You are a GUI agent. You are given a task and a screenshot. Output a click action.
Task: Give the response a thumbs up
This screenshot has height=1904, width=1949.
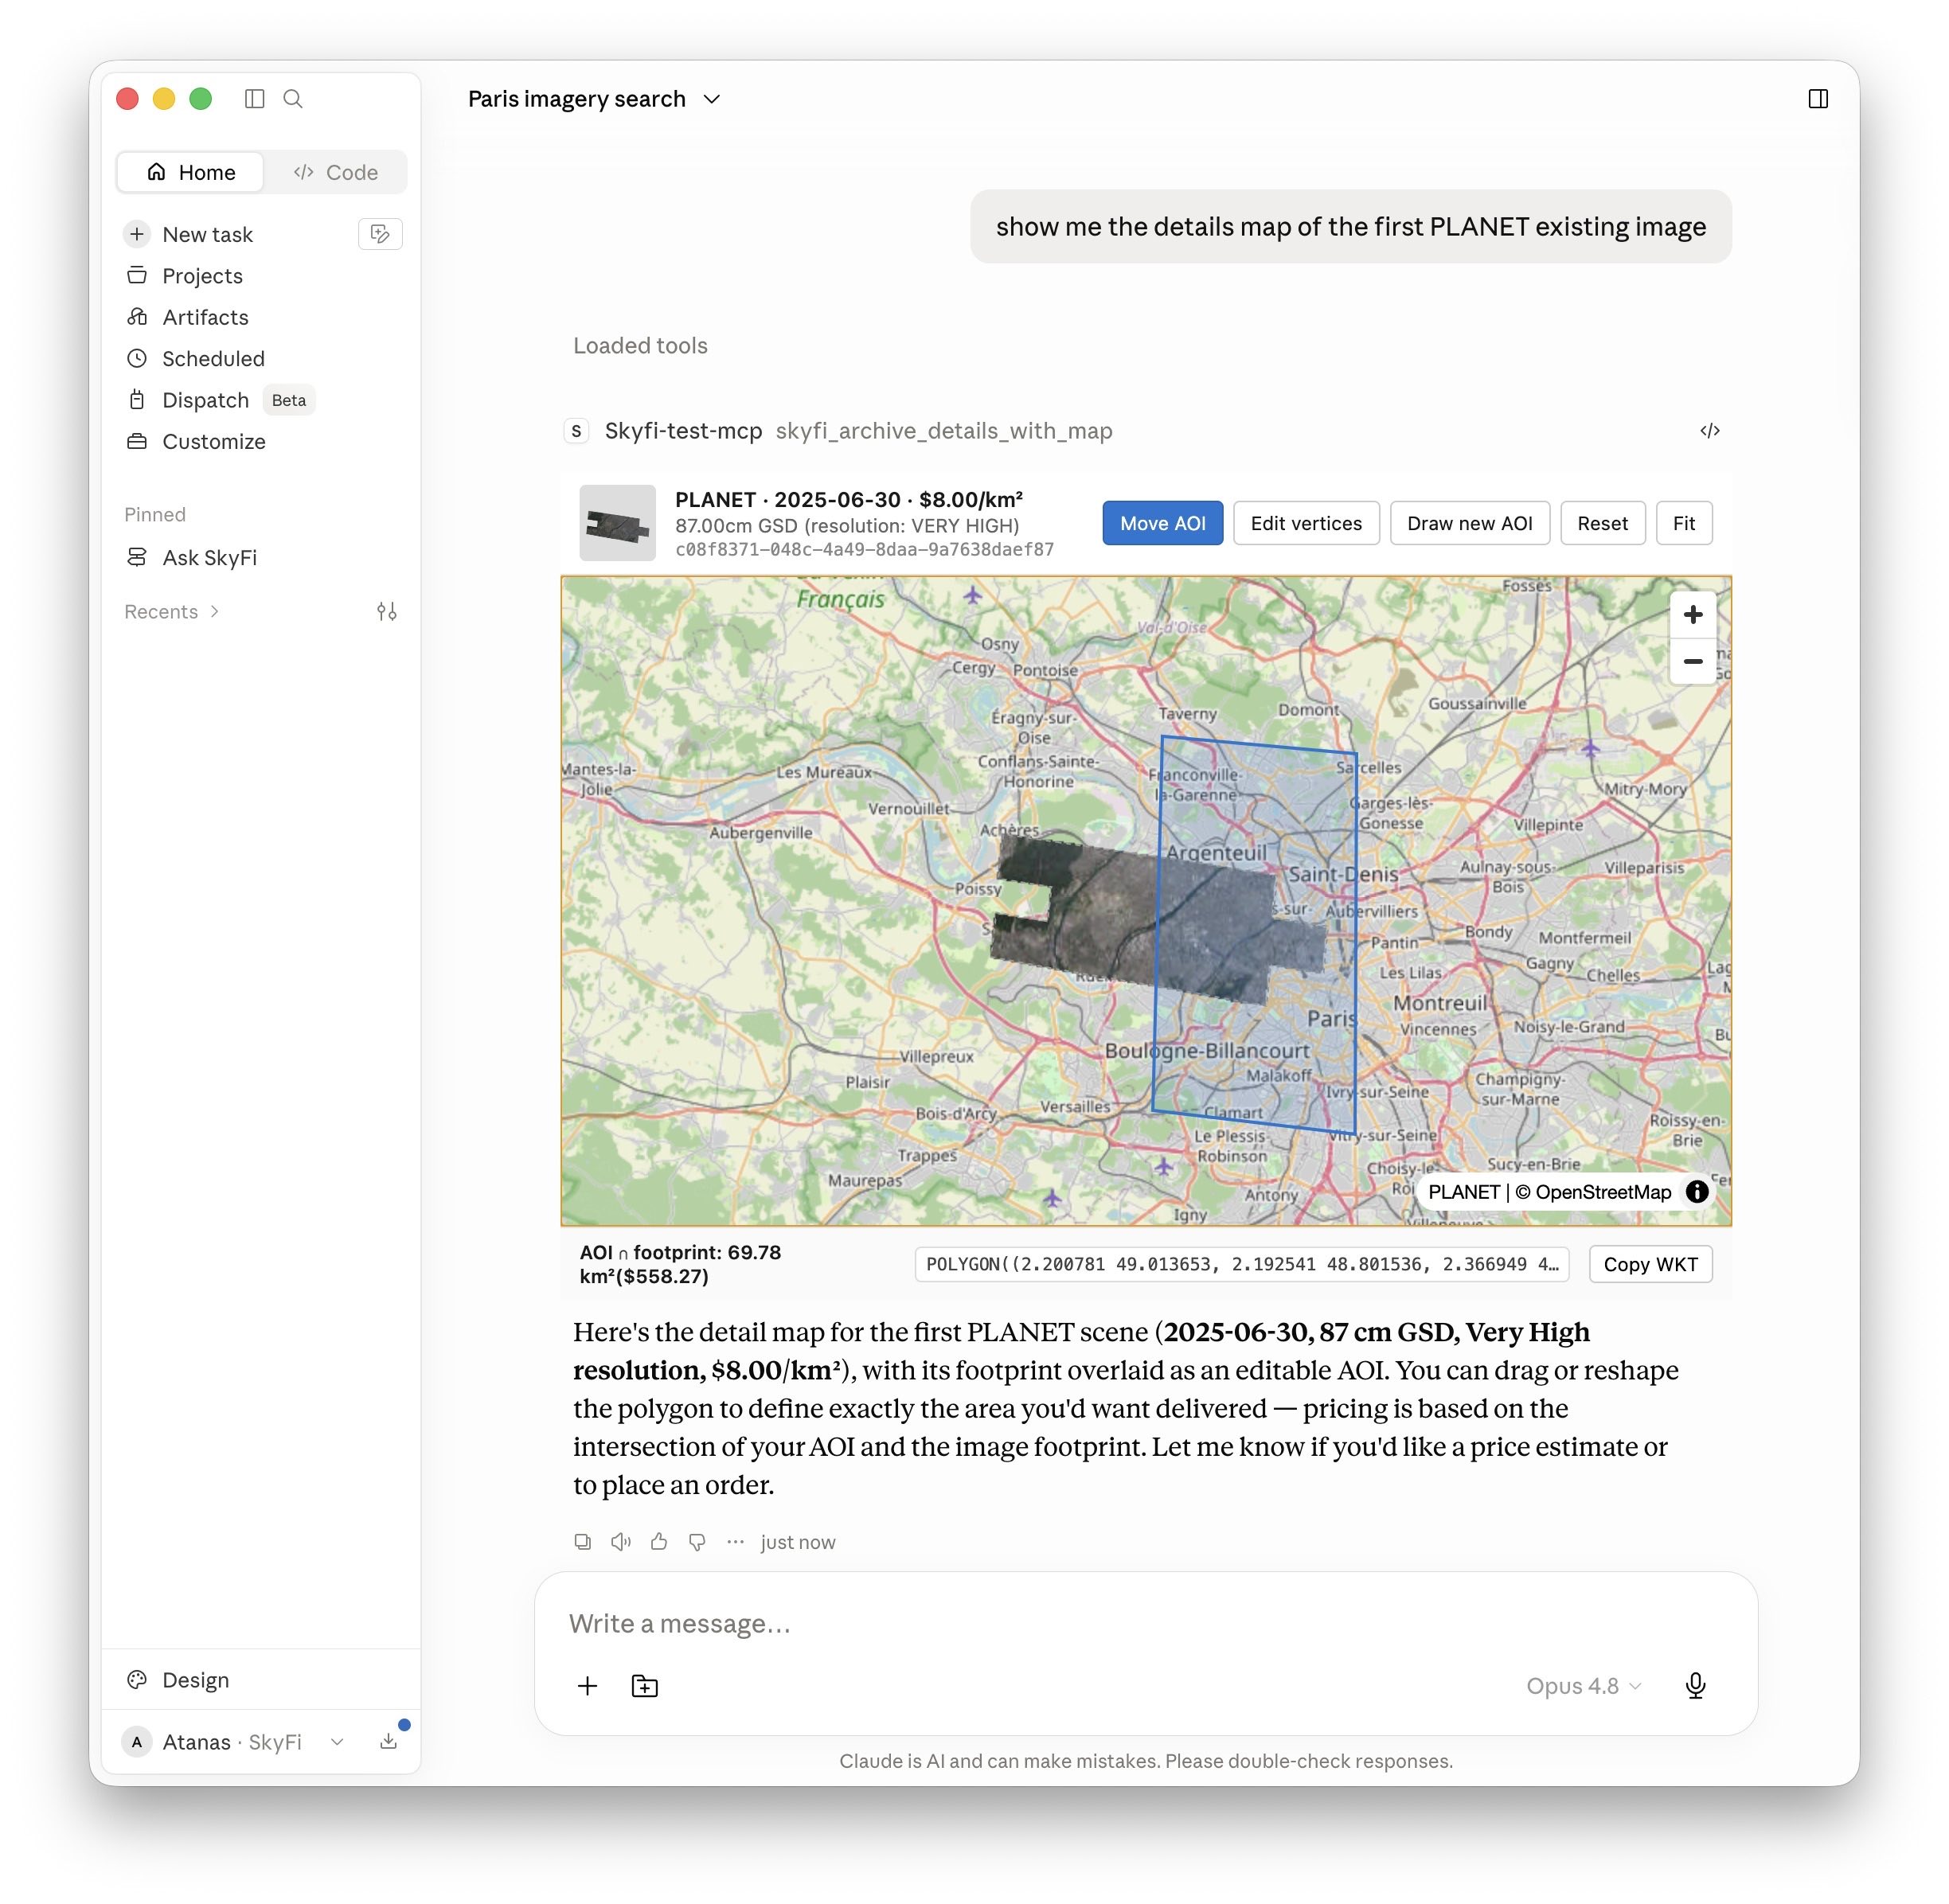659,1541
